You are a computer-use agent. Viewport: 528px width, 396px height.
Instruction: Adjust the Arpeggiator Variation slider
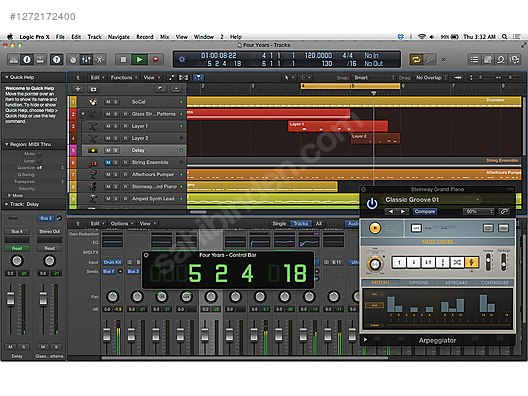pos(488,262)
